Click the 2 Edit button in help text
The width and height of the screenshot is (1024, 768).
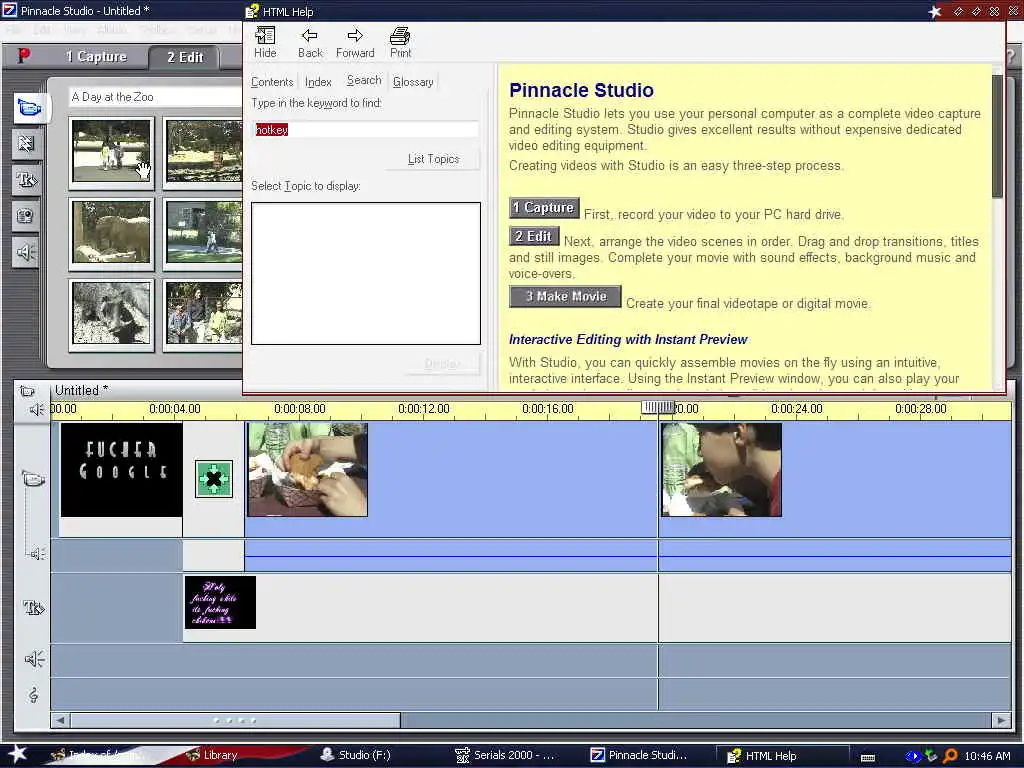pyautogui.click(x=534, y=236)
